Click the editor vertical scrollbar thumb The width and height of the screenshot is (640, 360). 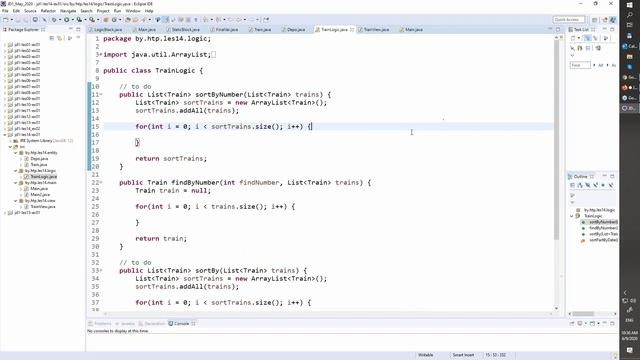(x=556, y=139)
